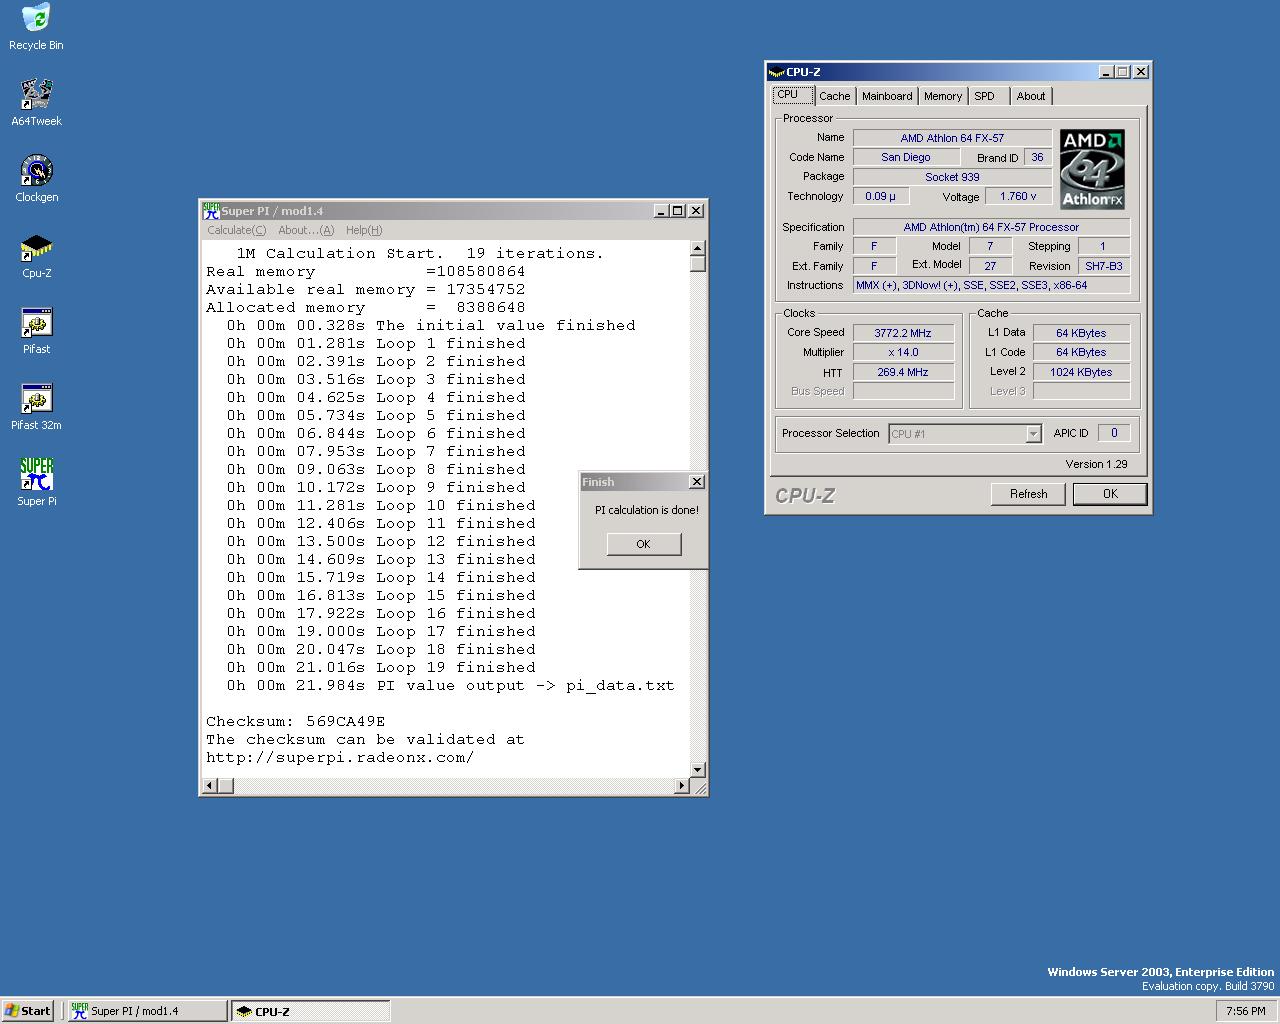This screenshot has height=1024, width=1280.
Task: Click the Brand ID value 36
Action: coord(1037,157)
